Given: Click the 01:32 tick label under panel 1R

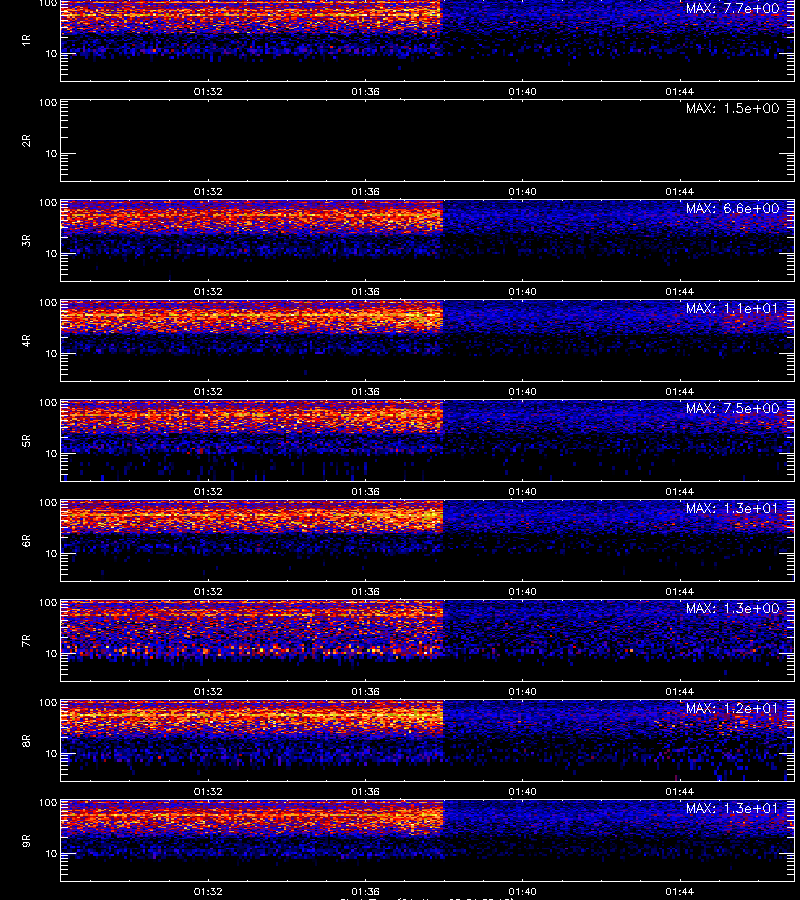Looking at the screenshot, I should (x=208, y=92).
